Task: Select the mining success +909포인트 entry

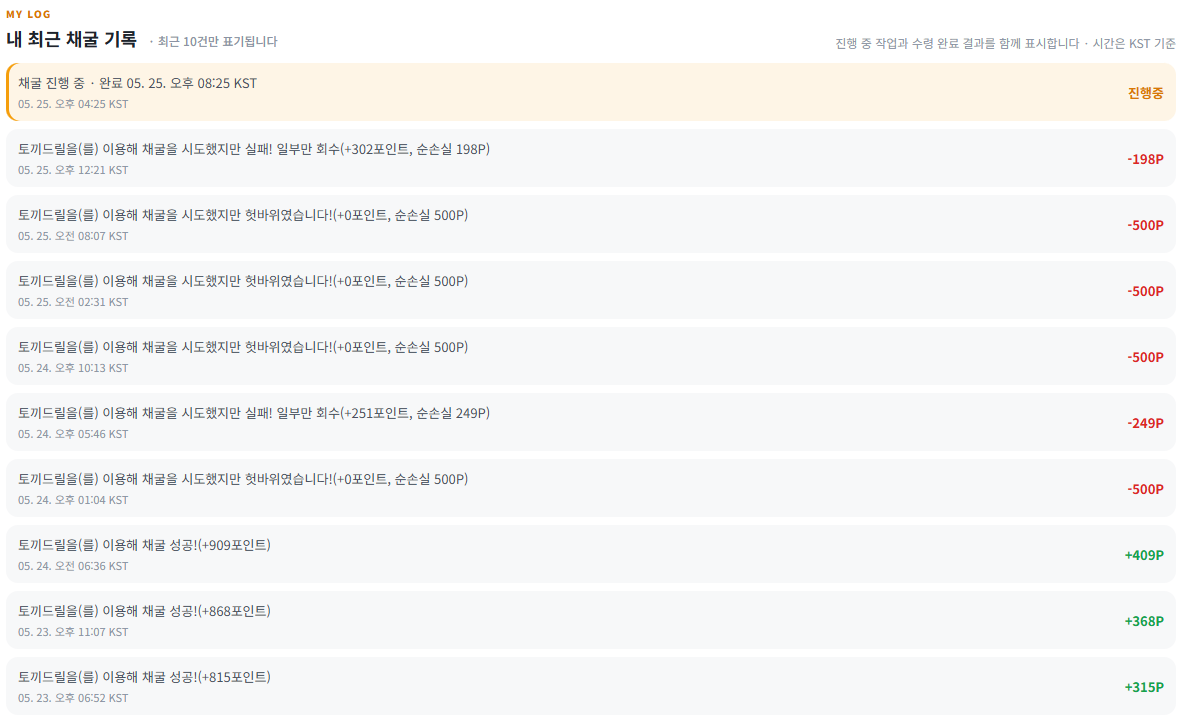Action: (590, 555)
